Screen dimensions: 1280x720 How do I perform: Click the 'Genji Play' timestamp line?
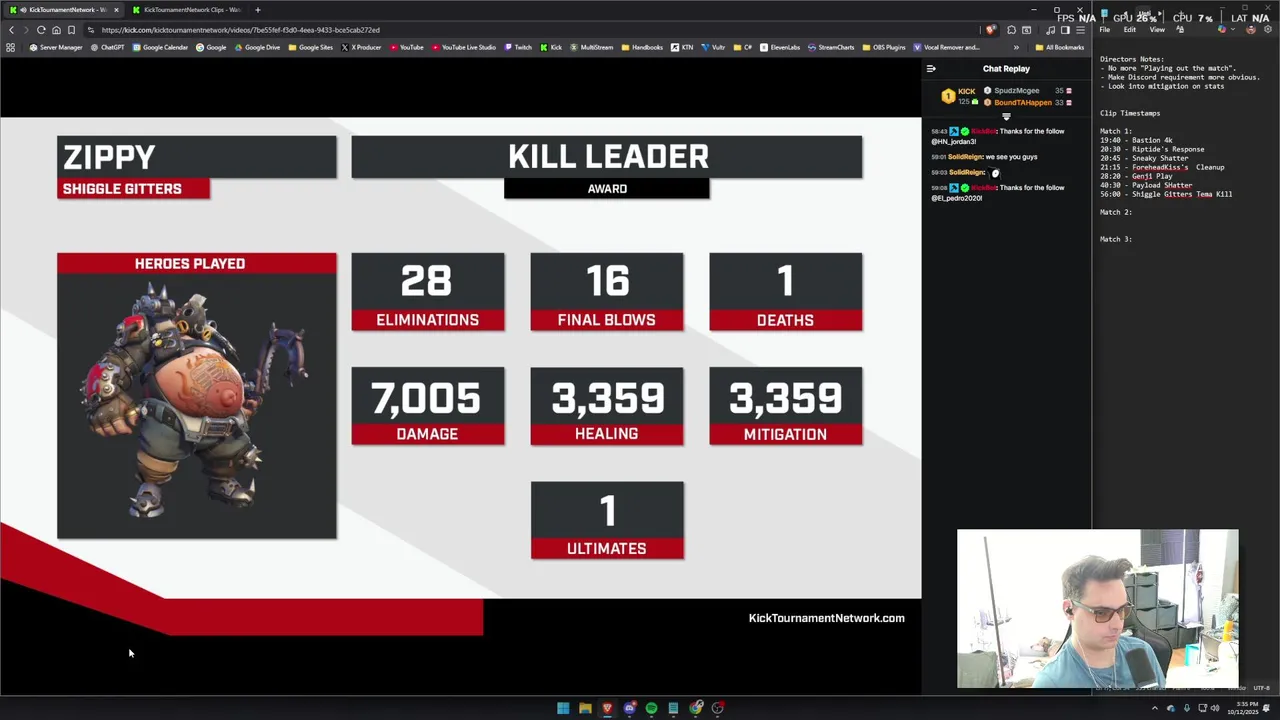pyautogui.click(x=1136, y=177)
